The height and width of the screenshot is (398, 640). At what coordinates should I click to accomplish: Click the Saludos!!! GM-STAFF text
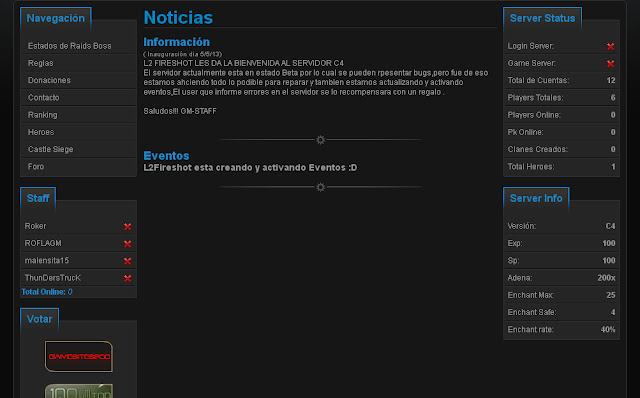click(180, 111)
